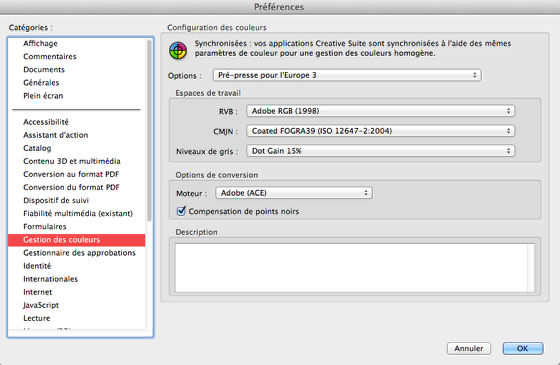Click inside the Description text box
The image size is (560, 365).
[x=351, y=268]
